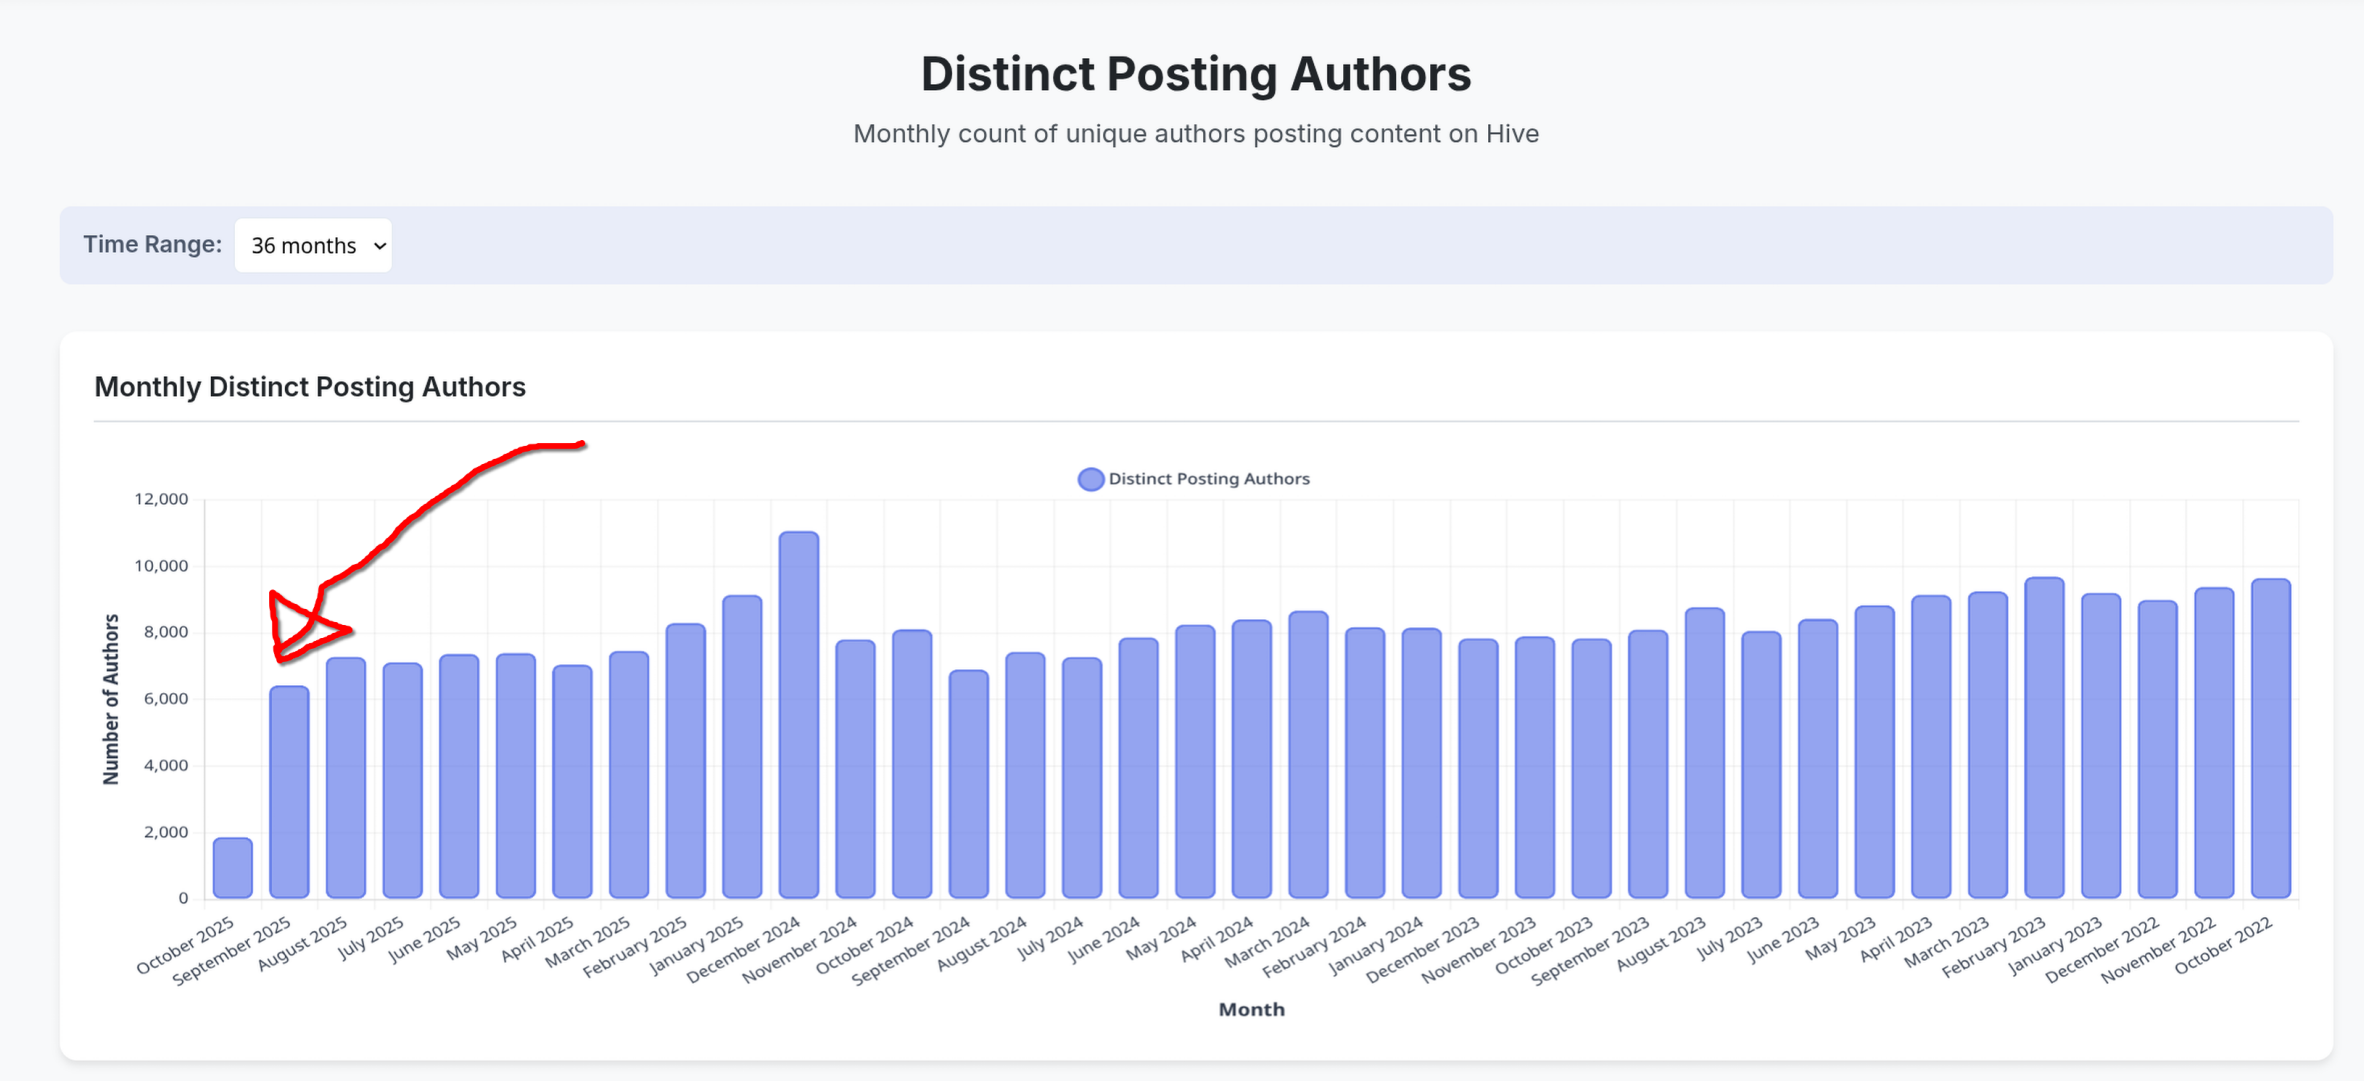Click the October 2025 bar
Screen dimensions: 2364x1081
[x=233, y=867]
